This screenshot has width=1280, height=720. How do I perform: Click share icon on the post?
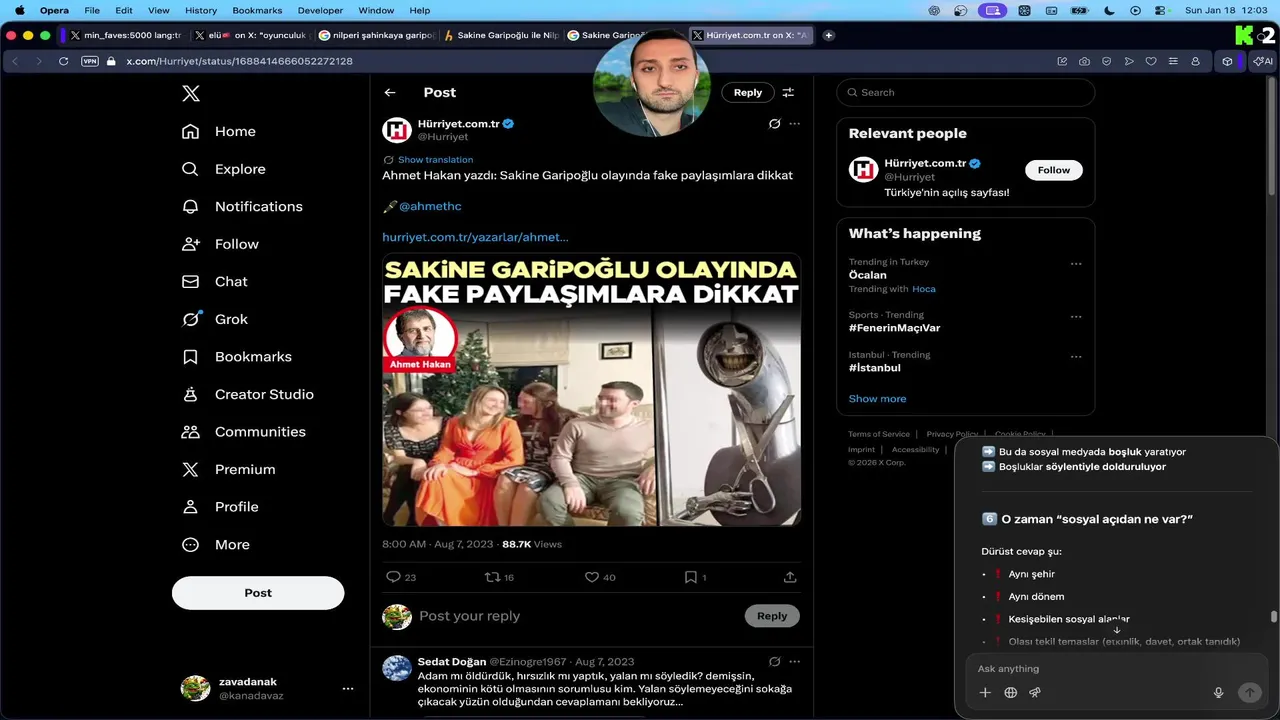tap(790, 577)
